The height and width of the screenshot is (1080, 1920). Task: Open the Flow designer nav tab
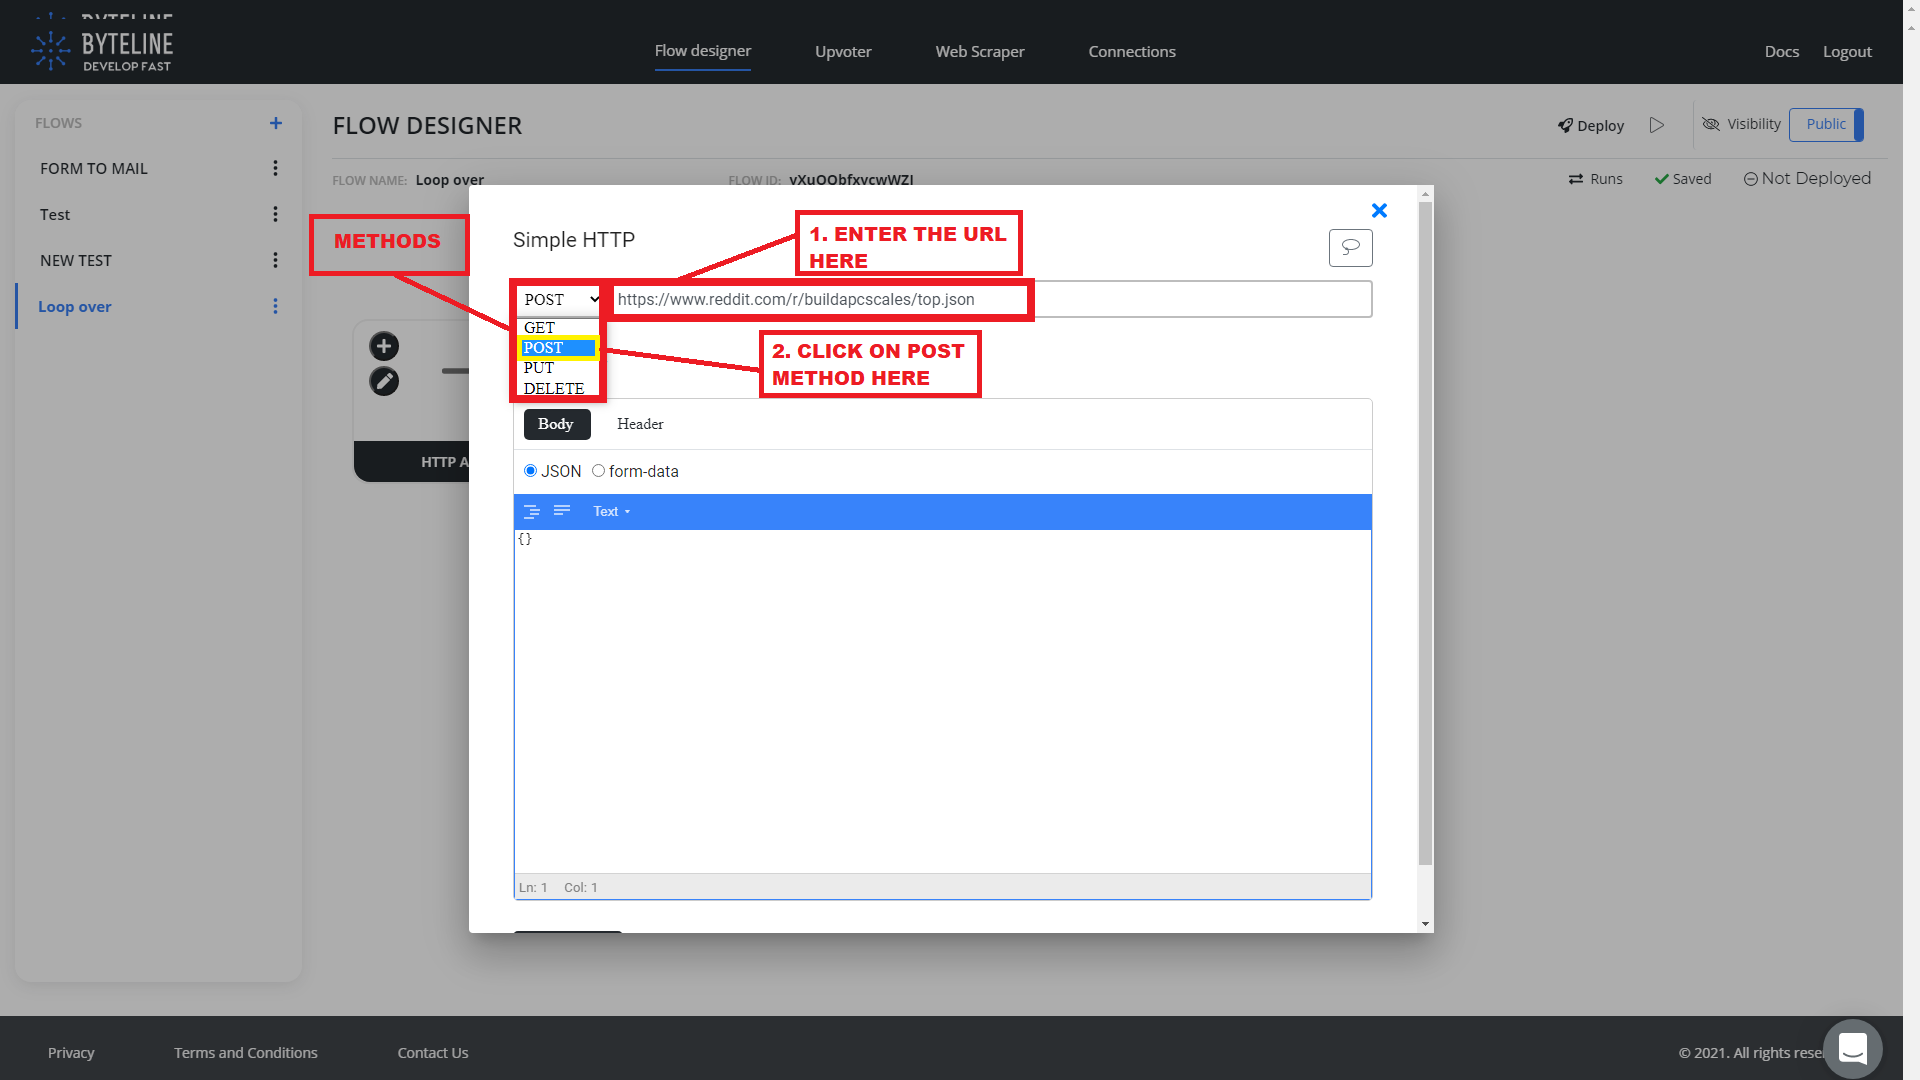coord(702,51)
